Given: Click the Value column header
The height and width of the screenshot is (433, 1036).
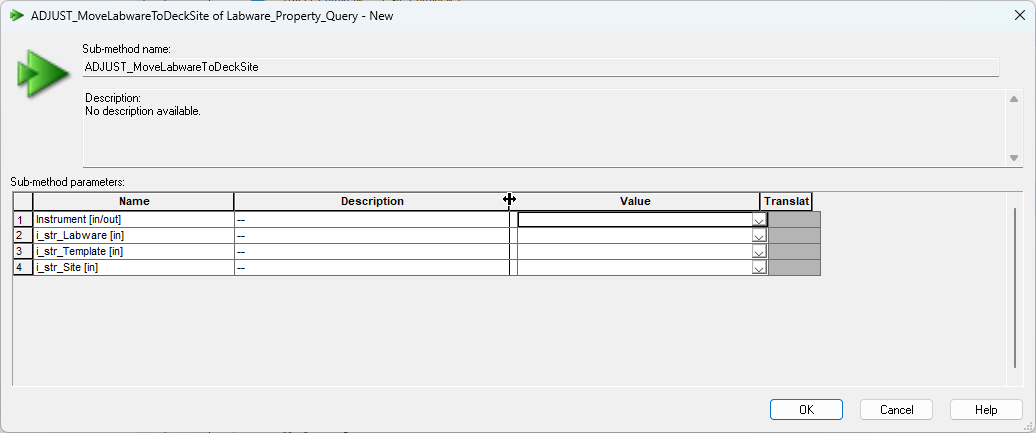Looking at the screenshot, I should click(635, 201).
